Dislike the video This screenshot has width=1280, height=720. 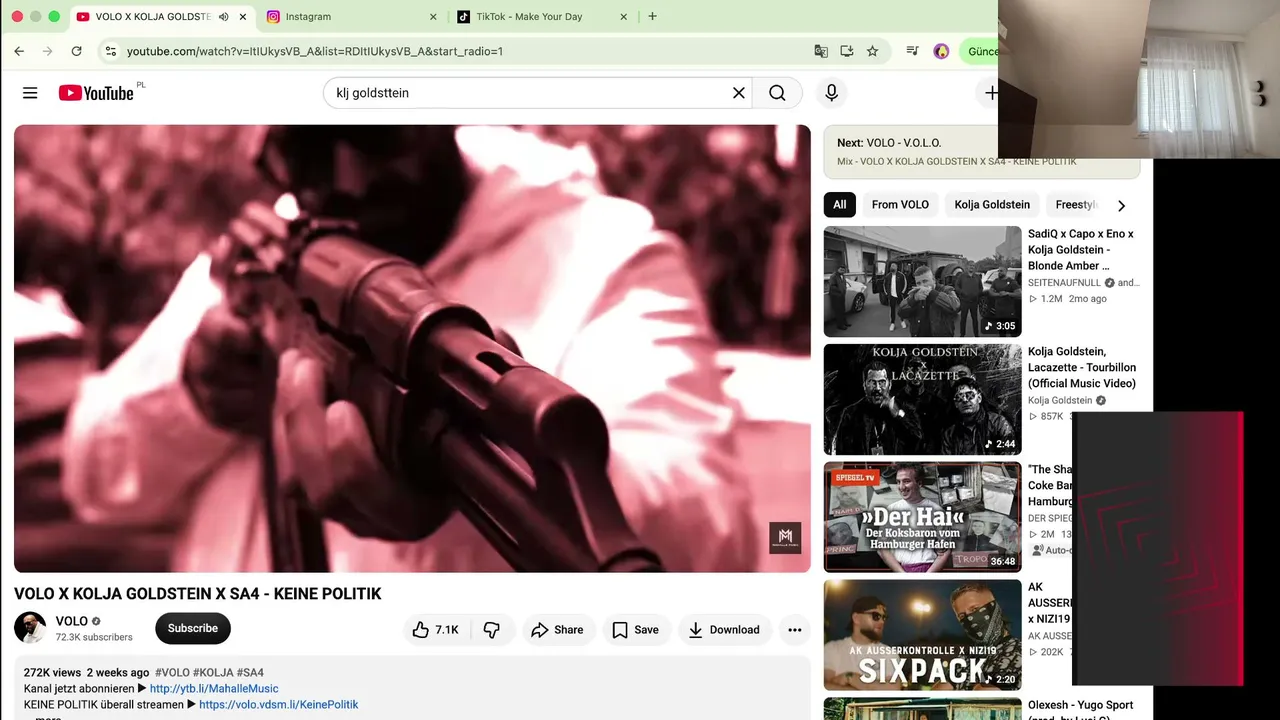[x=492, y=630]
